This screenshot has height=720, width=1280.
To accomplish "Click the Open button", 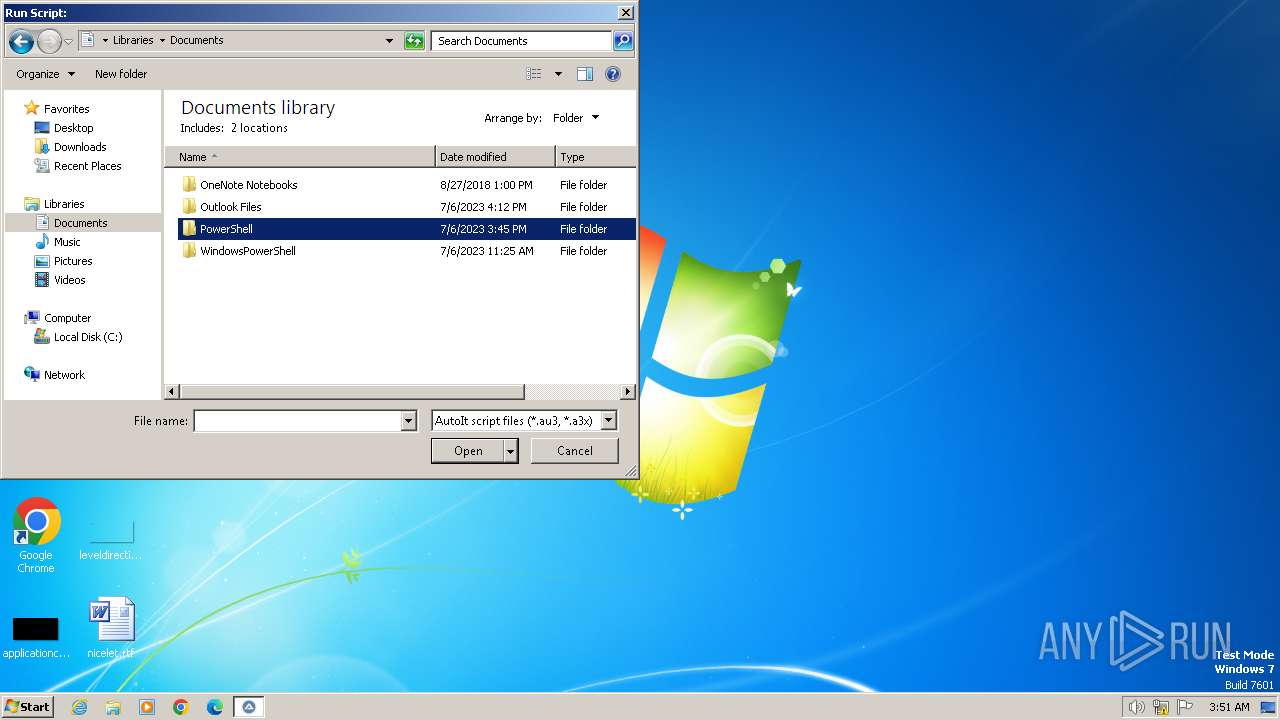I will pyautogui.click(x=468, y=451).
